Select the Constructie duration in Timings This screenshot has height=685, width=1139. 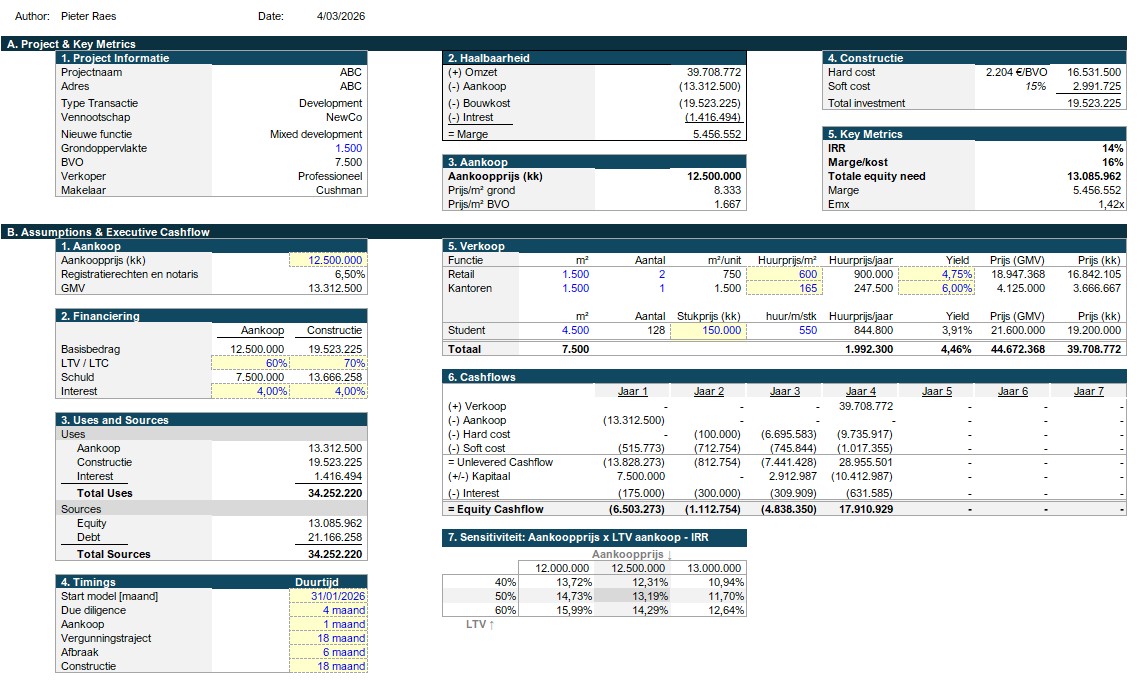click(x=328, y=666)
